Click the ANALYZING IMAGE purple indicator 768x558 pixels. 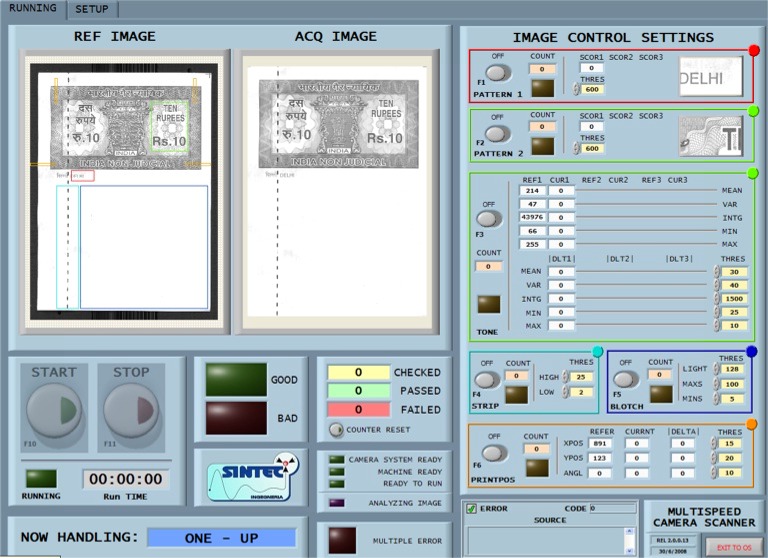[336, 503]
